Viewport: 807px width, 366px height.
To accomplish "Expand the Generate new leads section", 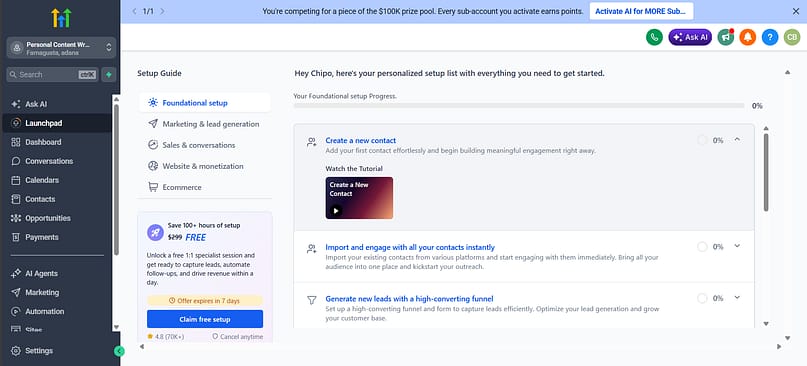I will click(x=737, y=298).
